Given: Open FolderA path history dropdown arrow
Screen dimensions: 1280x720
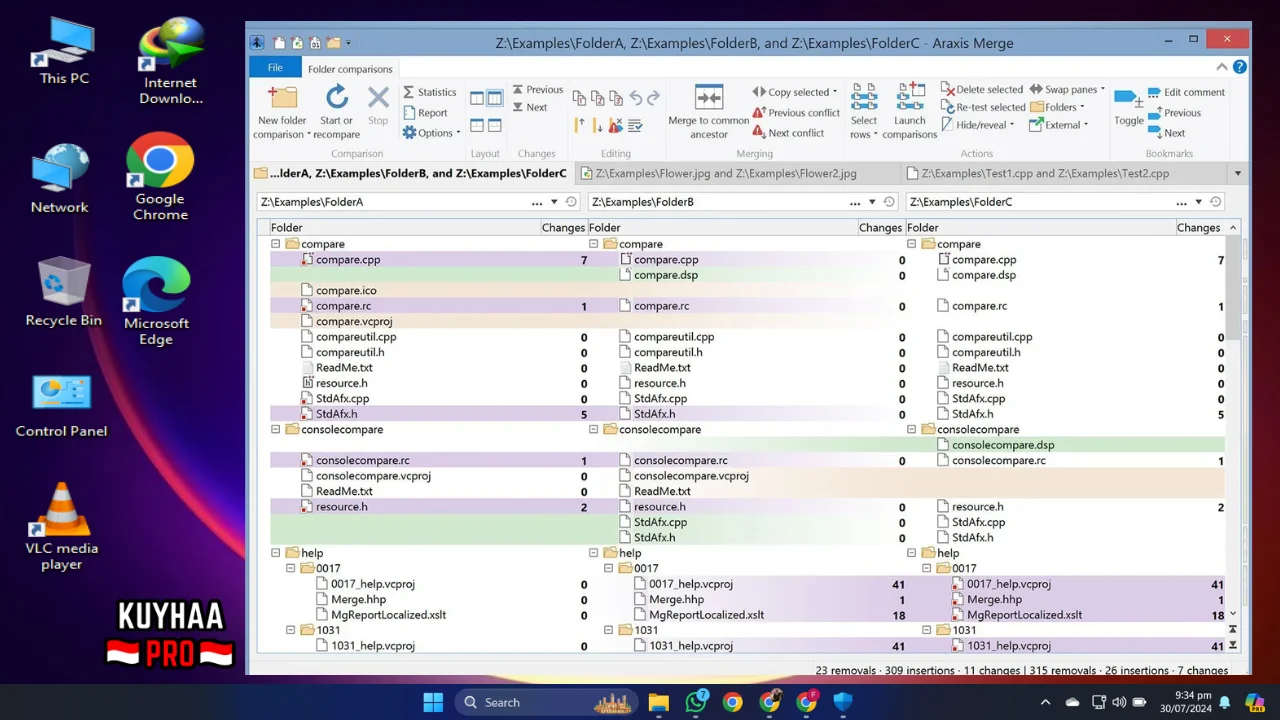Looking at the screenshot, I should tap(554, 202).
